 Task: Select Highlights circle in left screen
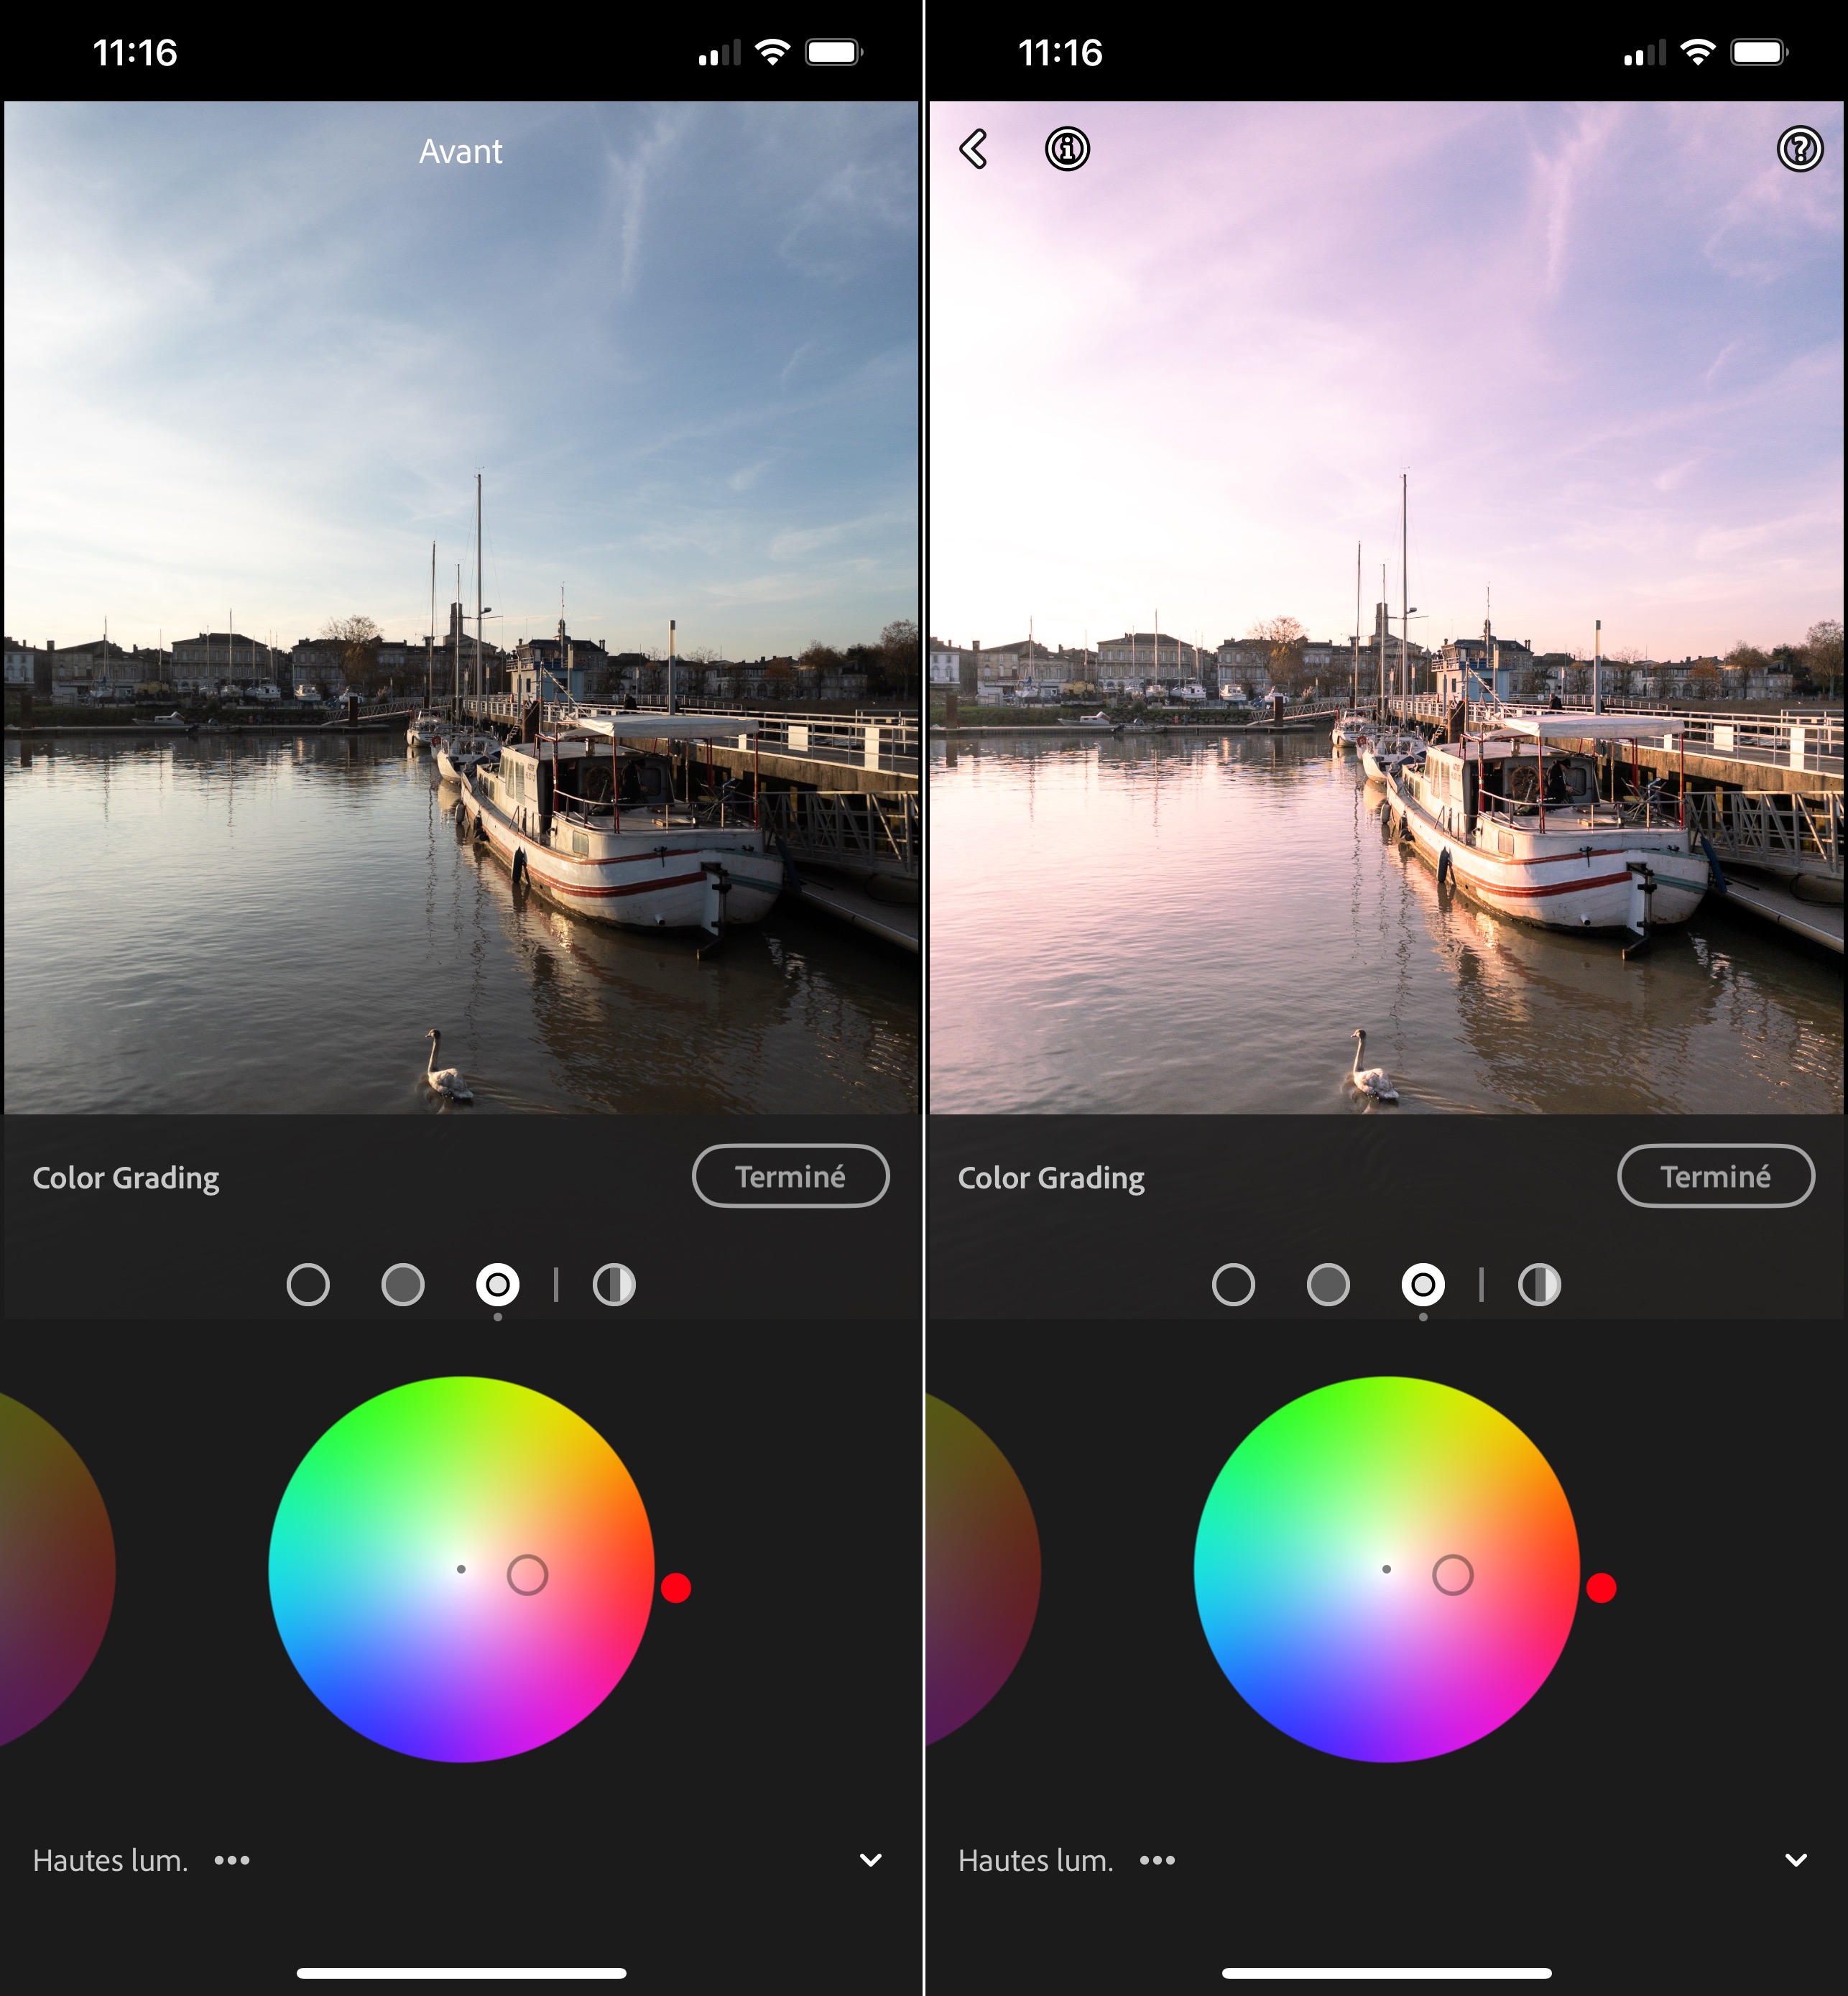(497, 1284)
